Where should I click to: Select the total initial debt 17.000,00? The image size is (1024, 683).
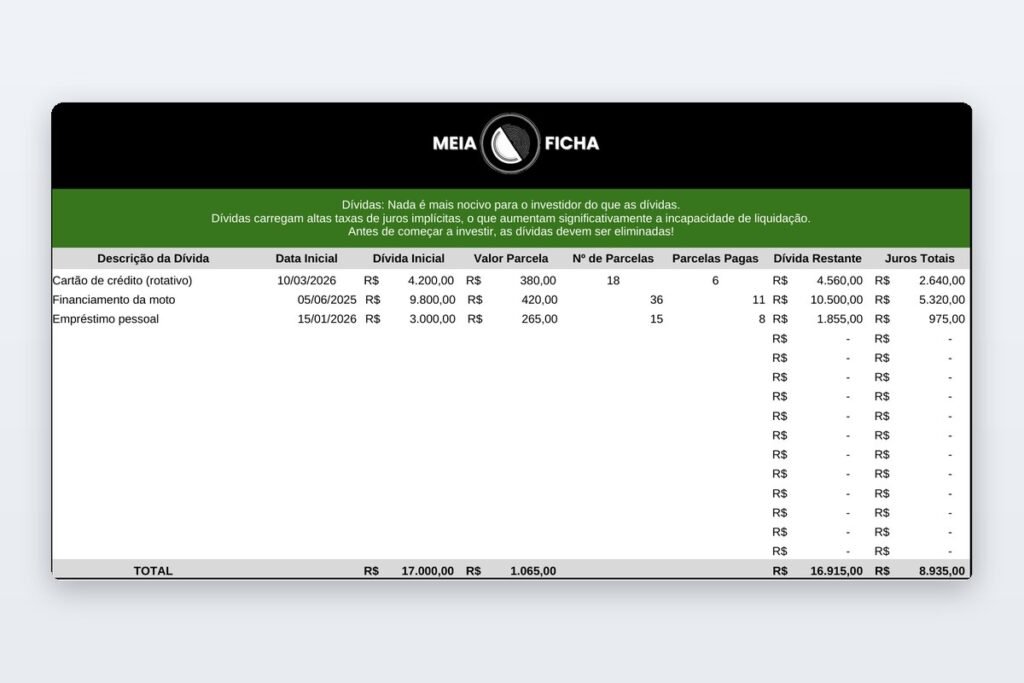pyautogui.click(x=427, y=571)
